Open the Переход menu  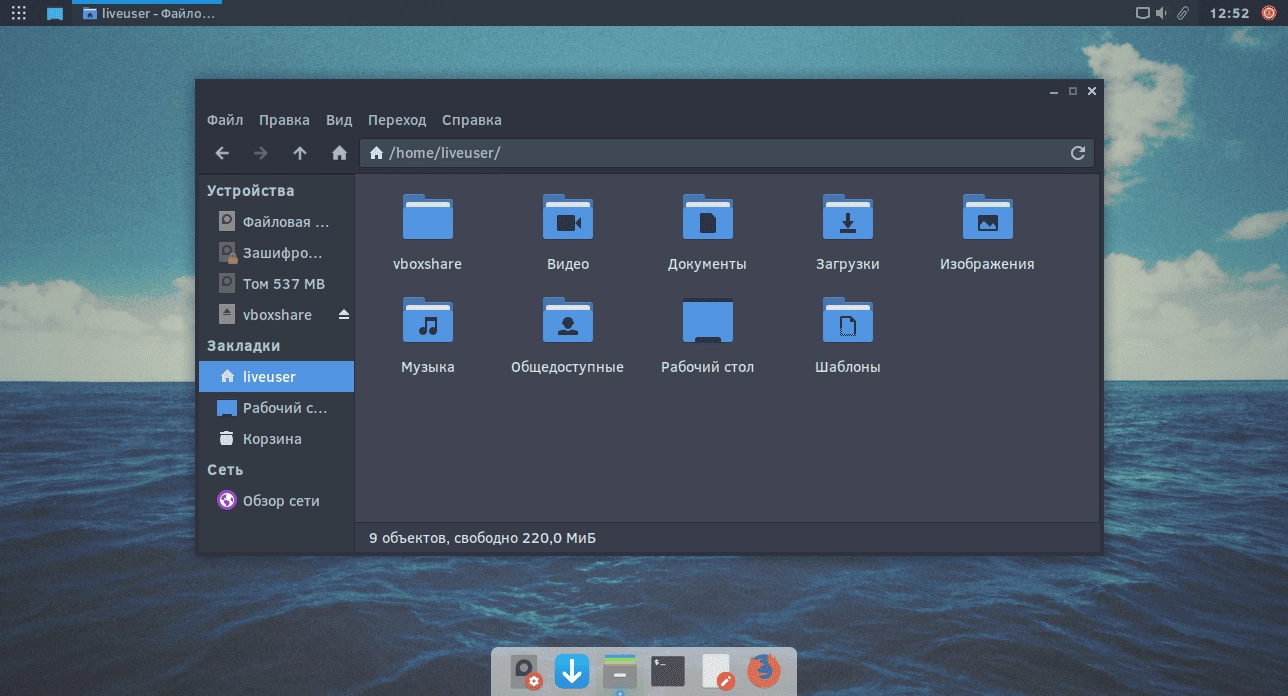[x=397, y=120]
